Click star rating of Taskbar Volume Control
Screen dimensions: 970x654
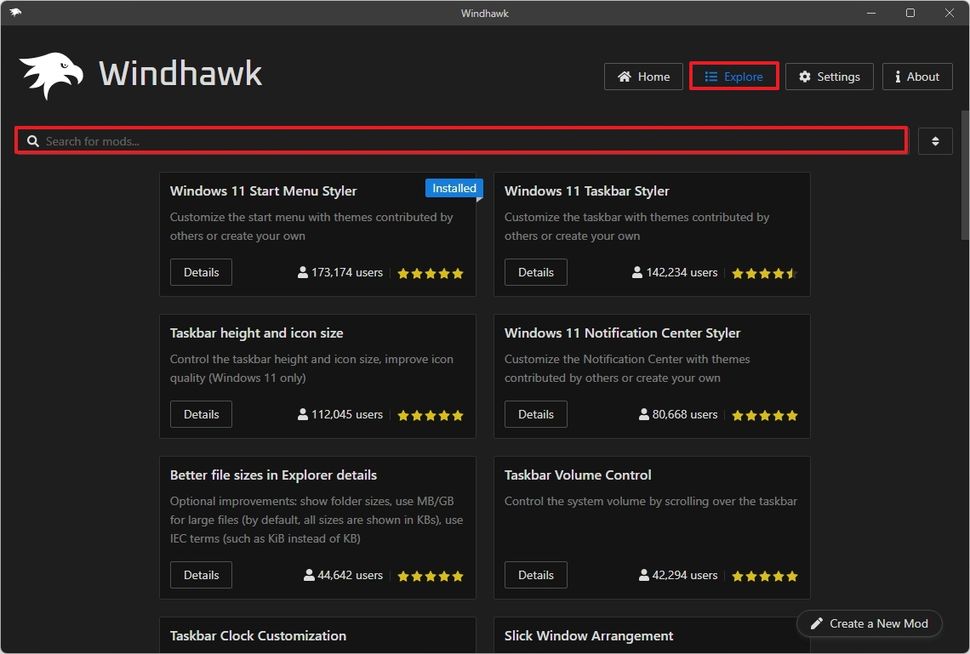click(x=765, y=576)
